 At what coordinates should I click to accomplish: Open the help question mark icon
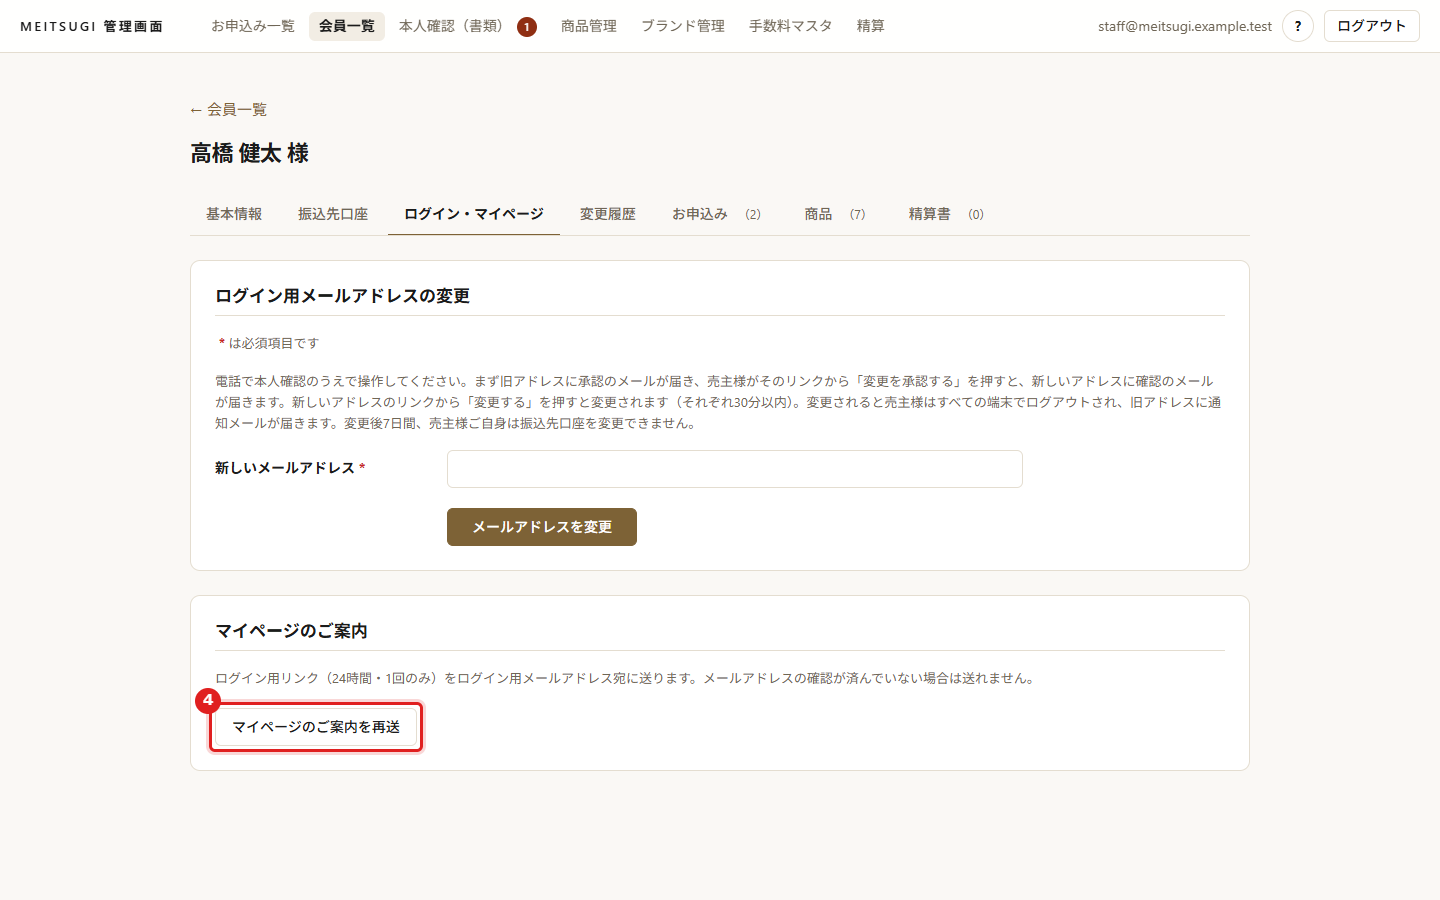pos(1298,26)
